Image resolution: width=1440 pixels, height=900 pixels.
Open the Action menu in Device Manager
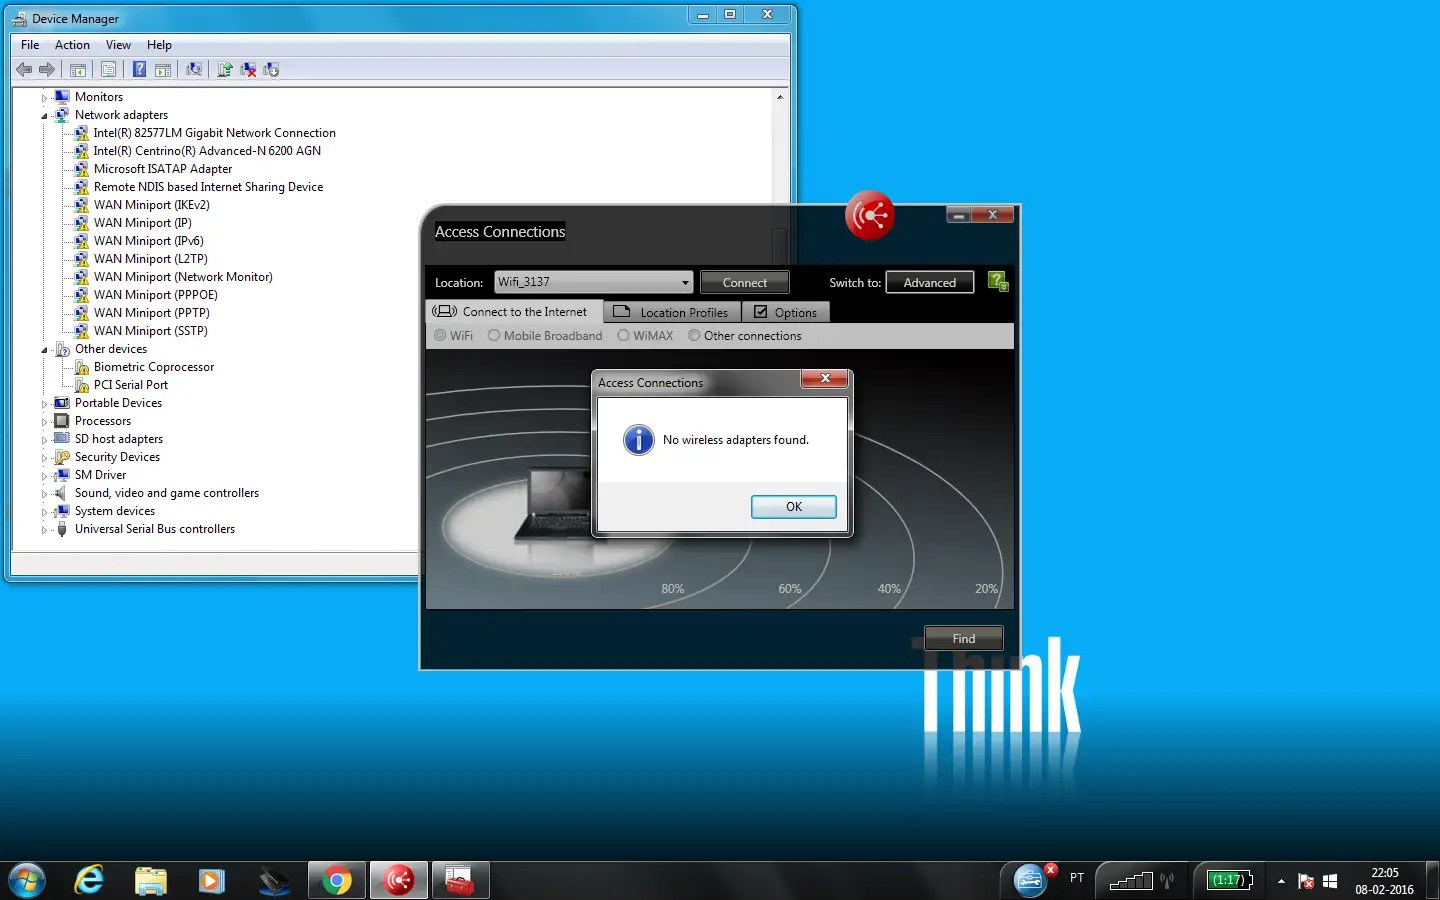[x=71, y=45]
